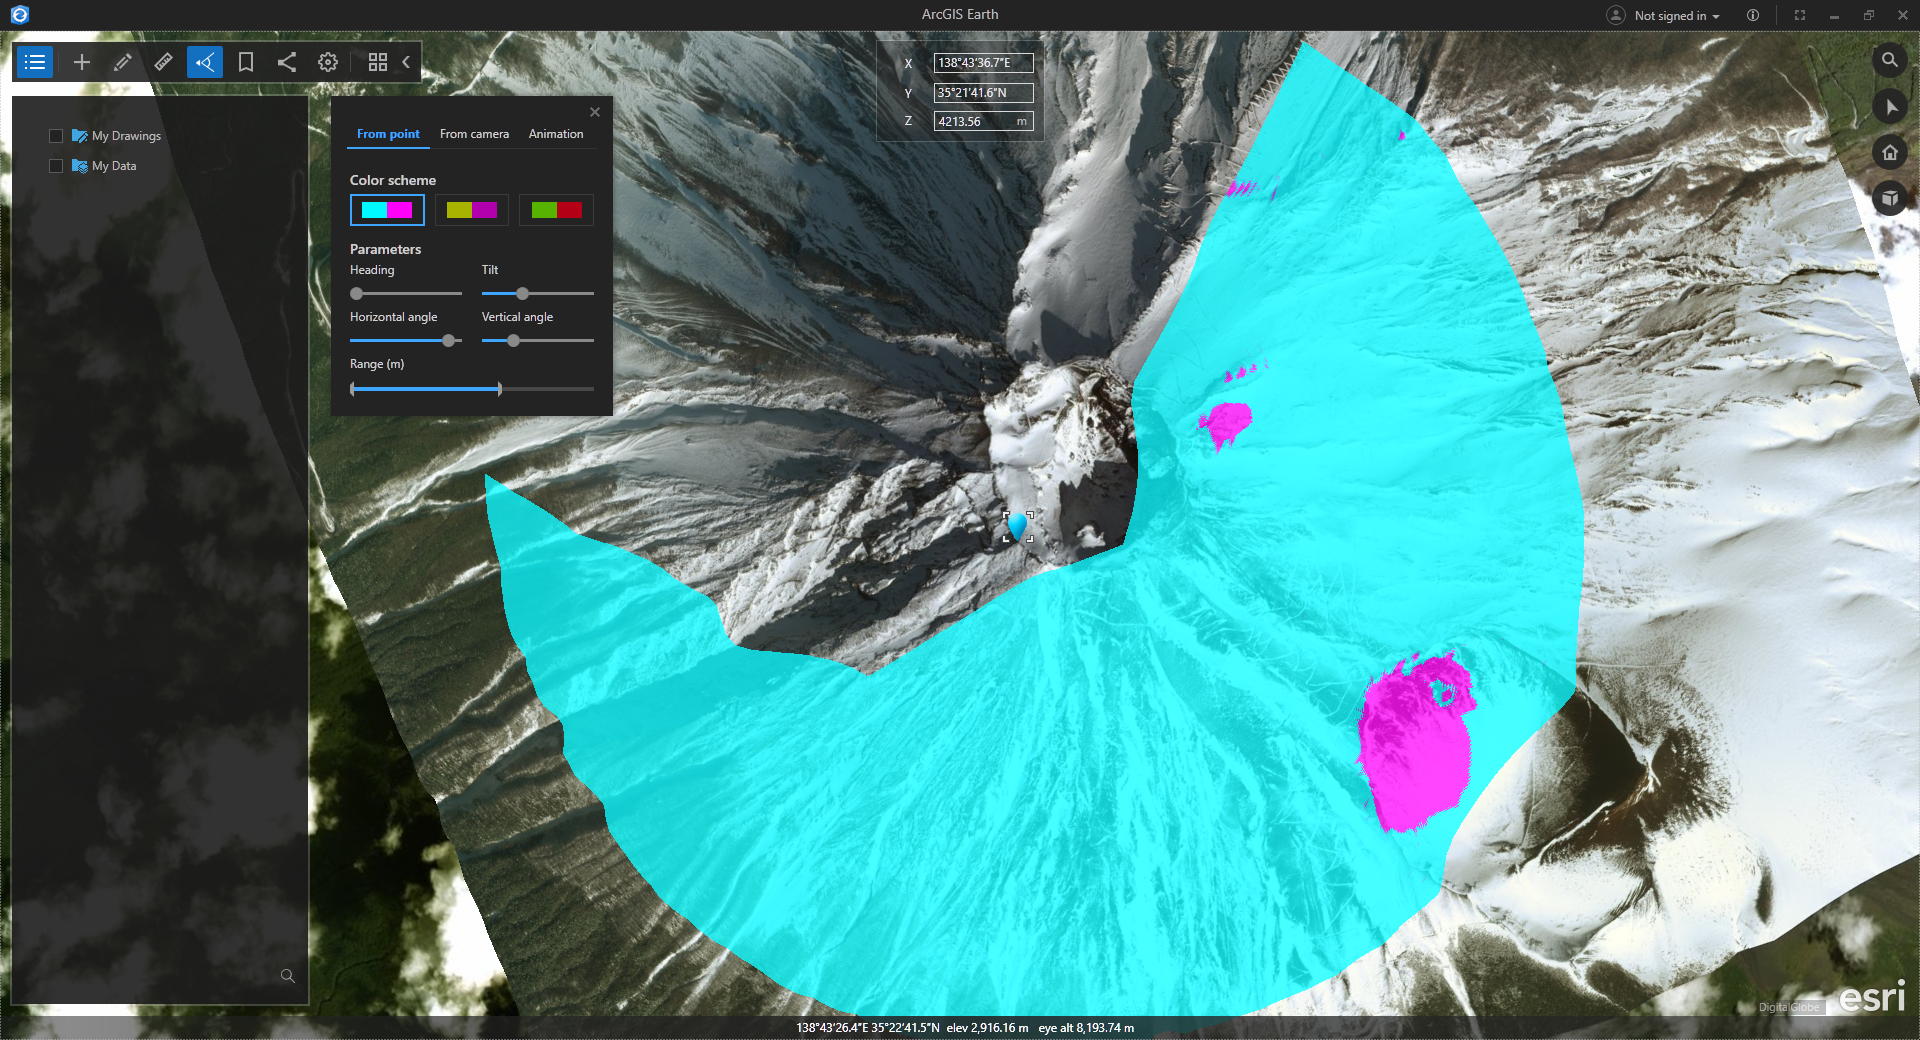Open Settings gear icon
The image size is (1920, 1040).
click(x=327, y=62)
